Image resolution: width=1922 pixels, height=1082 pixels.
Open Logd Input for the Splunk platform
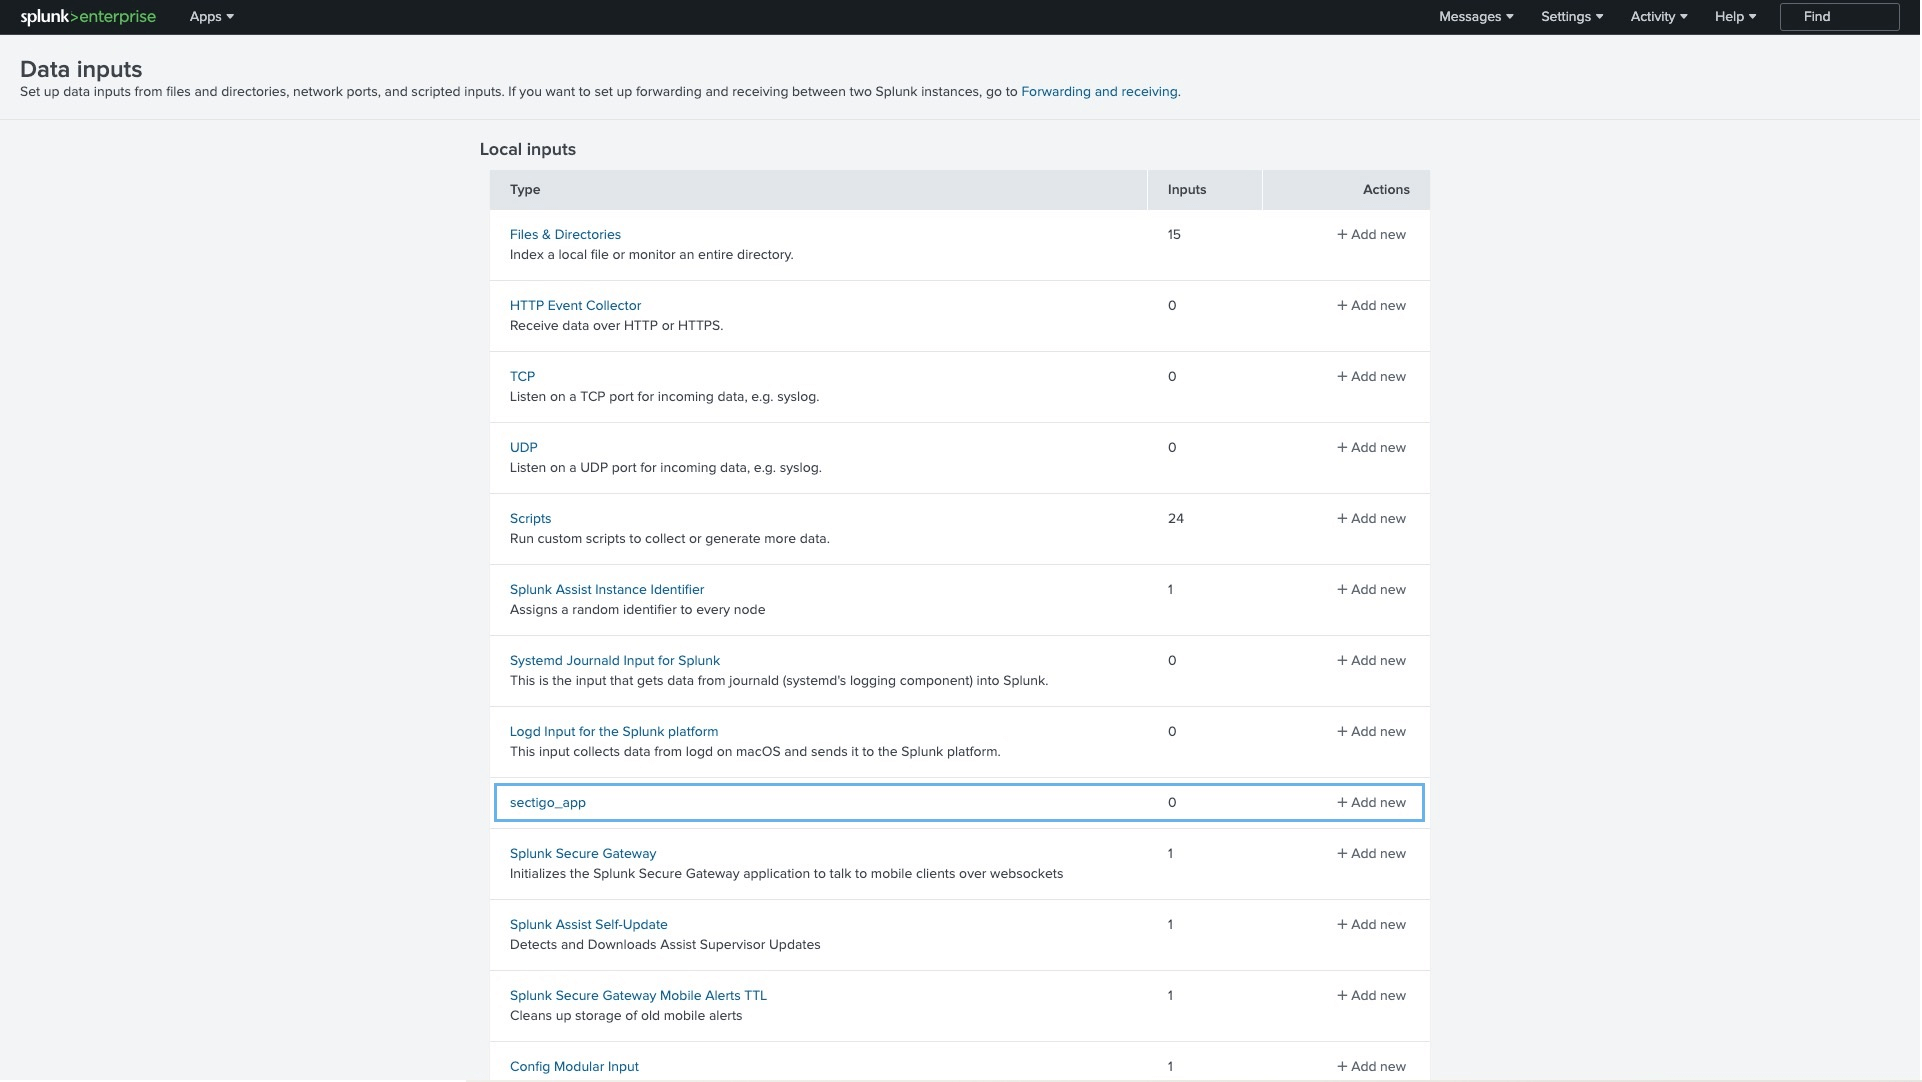[614, 732]
